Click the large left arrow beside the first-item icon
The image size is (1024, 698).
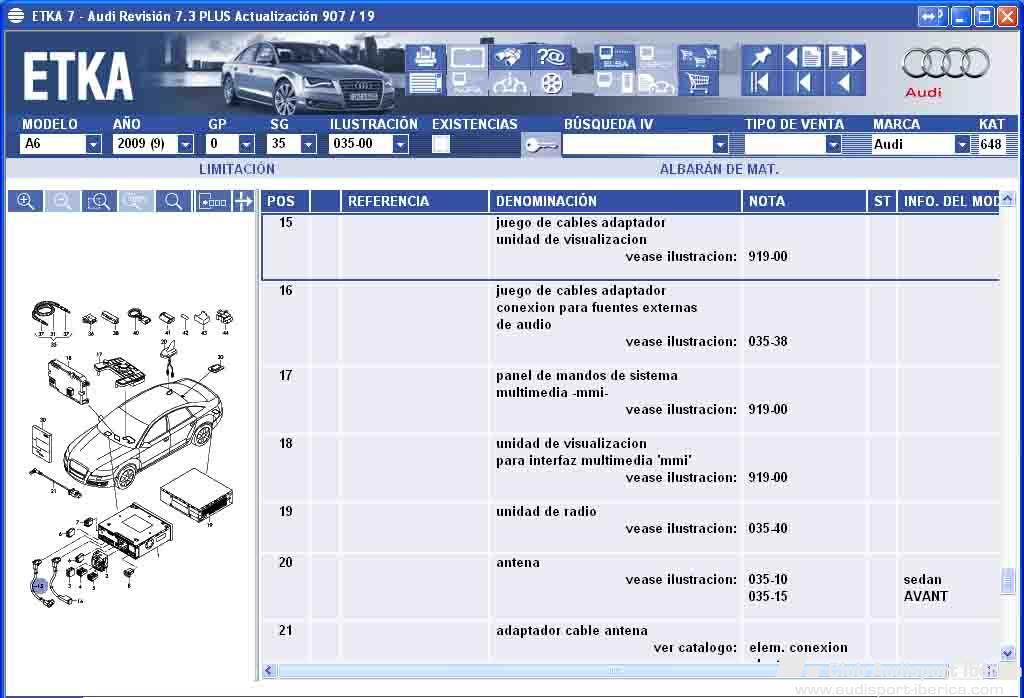point(803,84)
